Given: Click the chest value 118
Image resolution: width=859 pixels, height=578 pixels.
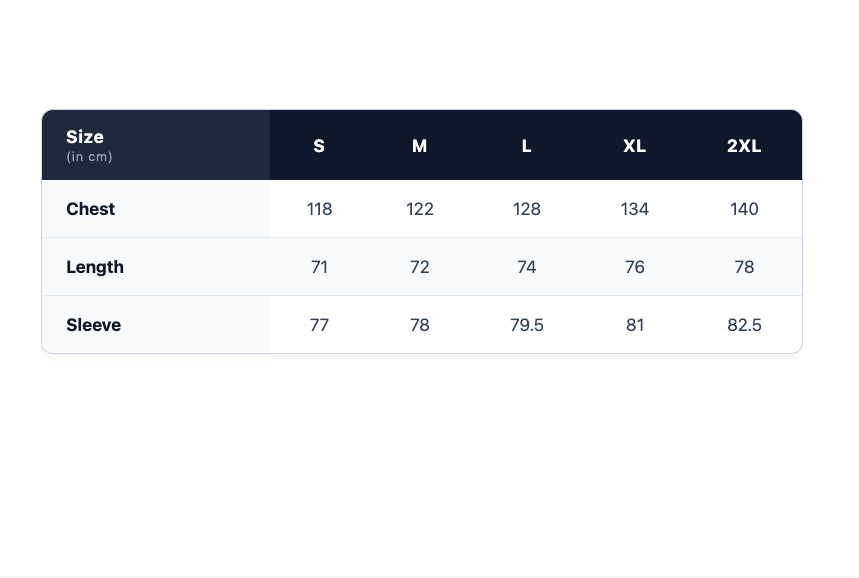Looking at the screenshot, I should tap(319, 209).
